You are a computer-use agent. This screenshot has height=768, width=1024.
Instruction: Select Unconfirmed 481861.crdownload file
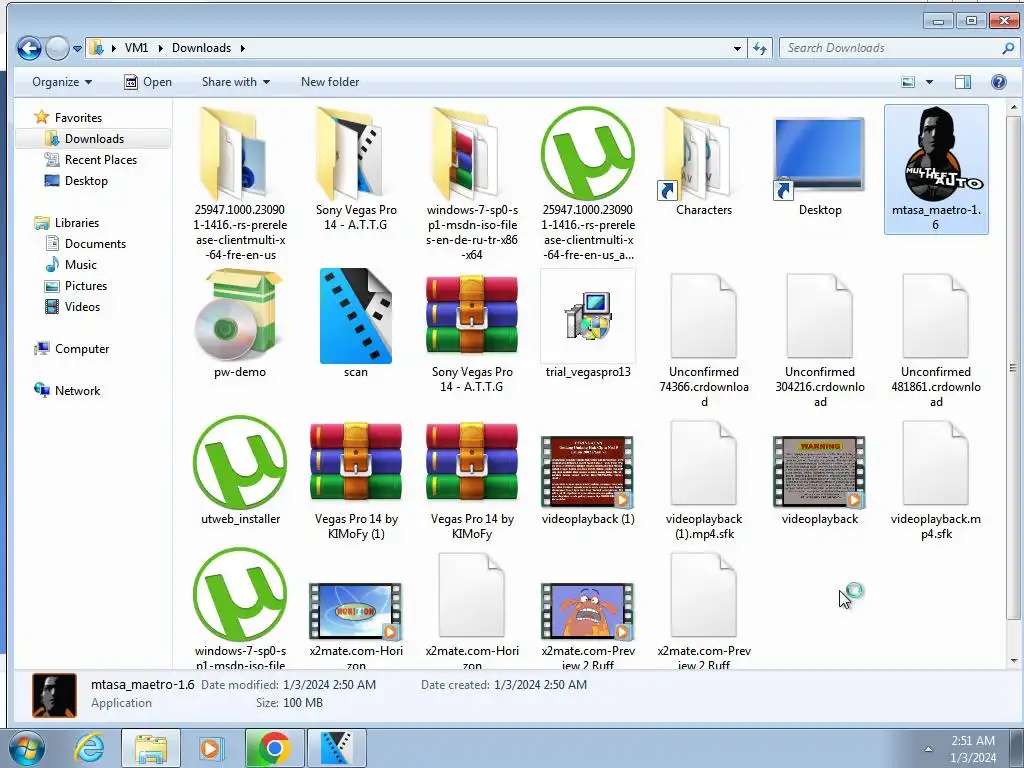point(936,316)
